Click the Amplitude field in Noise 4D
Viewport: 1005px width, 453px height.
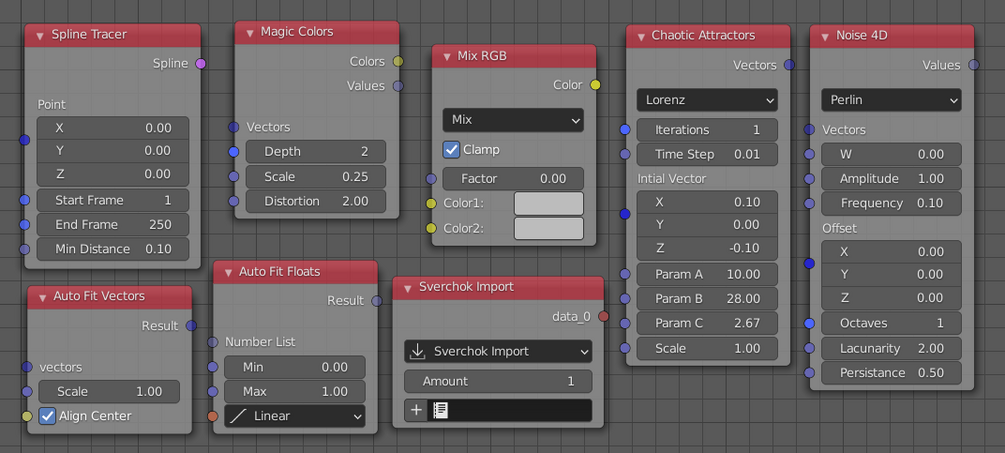pyautogui.click(x=891, y=179)
